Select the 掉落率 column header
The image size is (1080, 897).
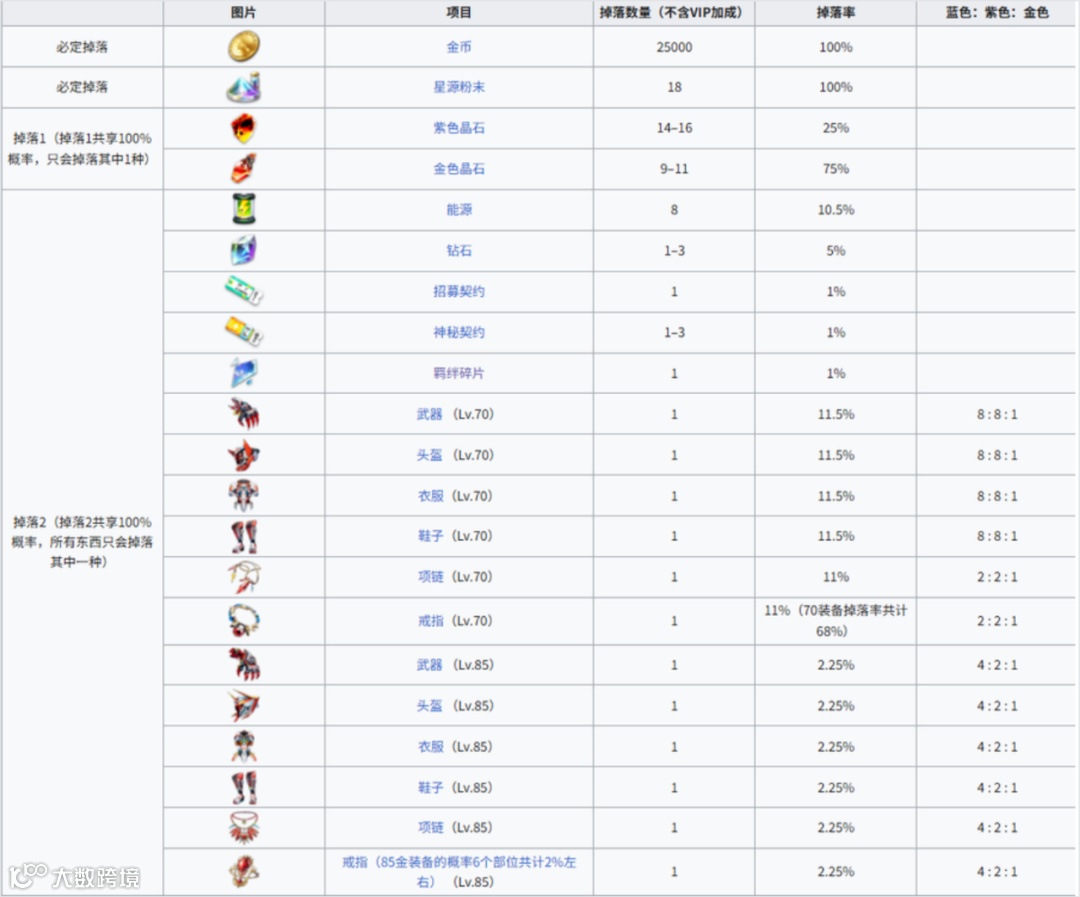[835, 12]
